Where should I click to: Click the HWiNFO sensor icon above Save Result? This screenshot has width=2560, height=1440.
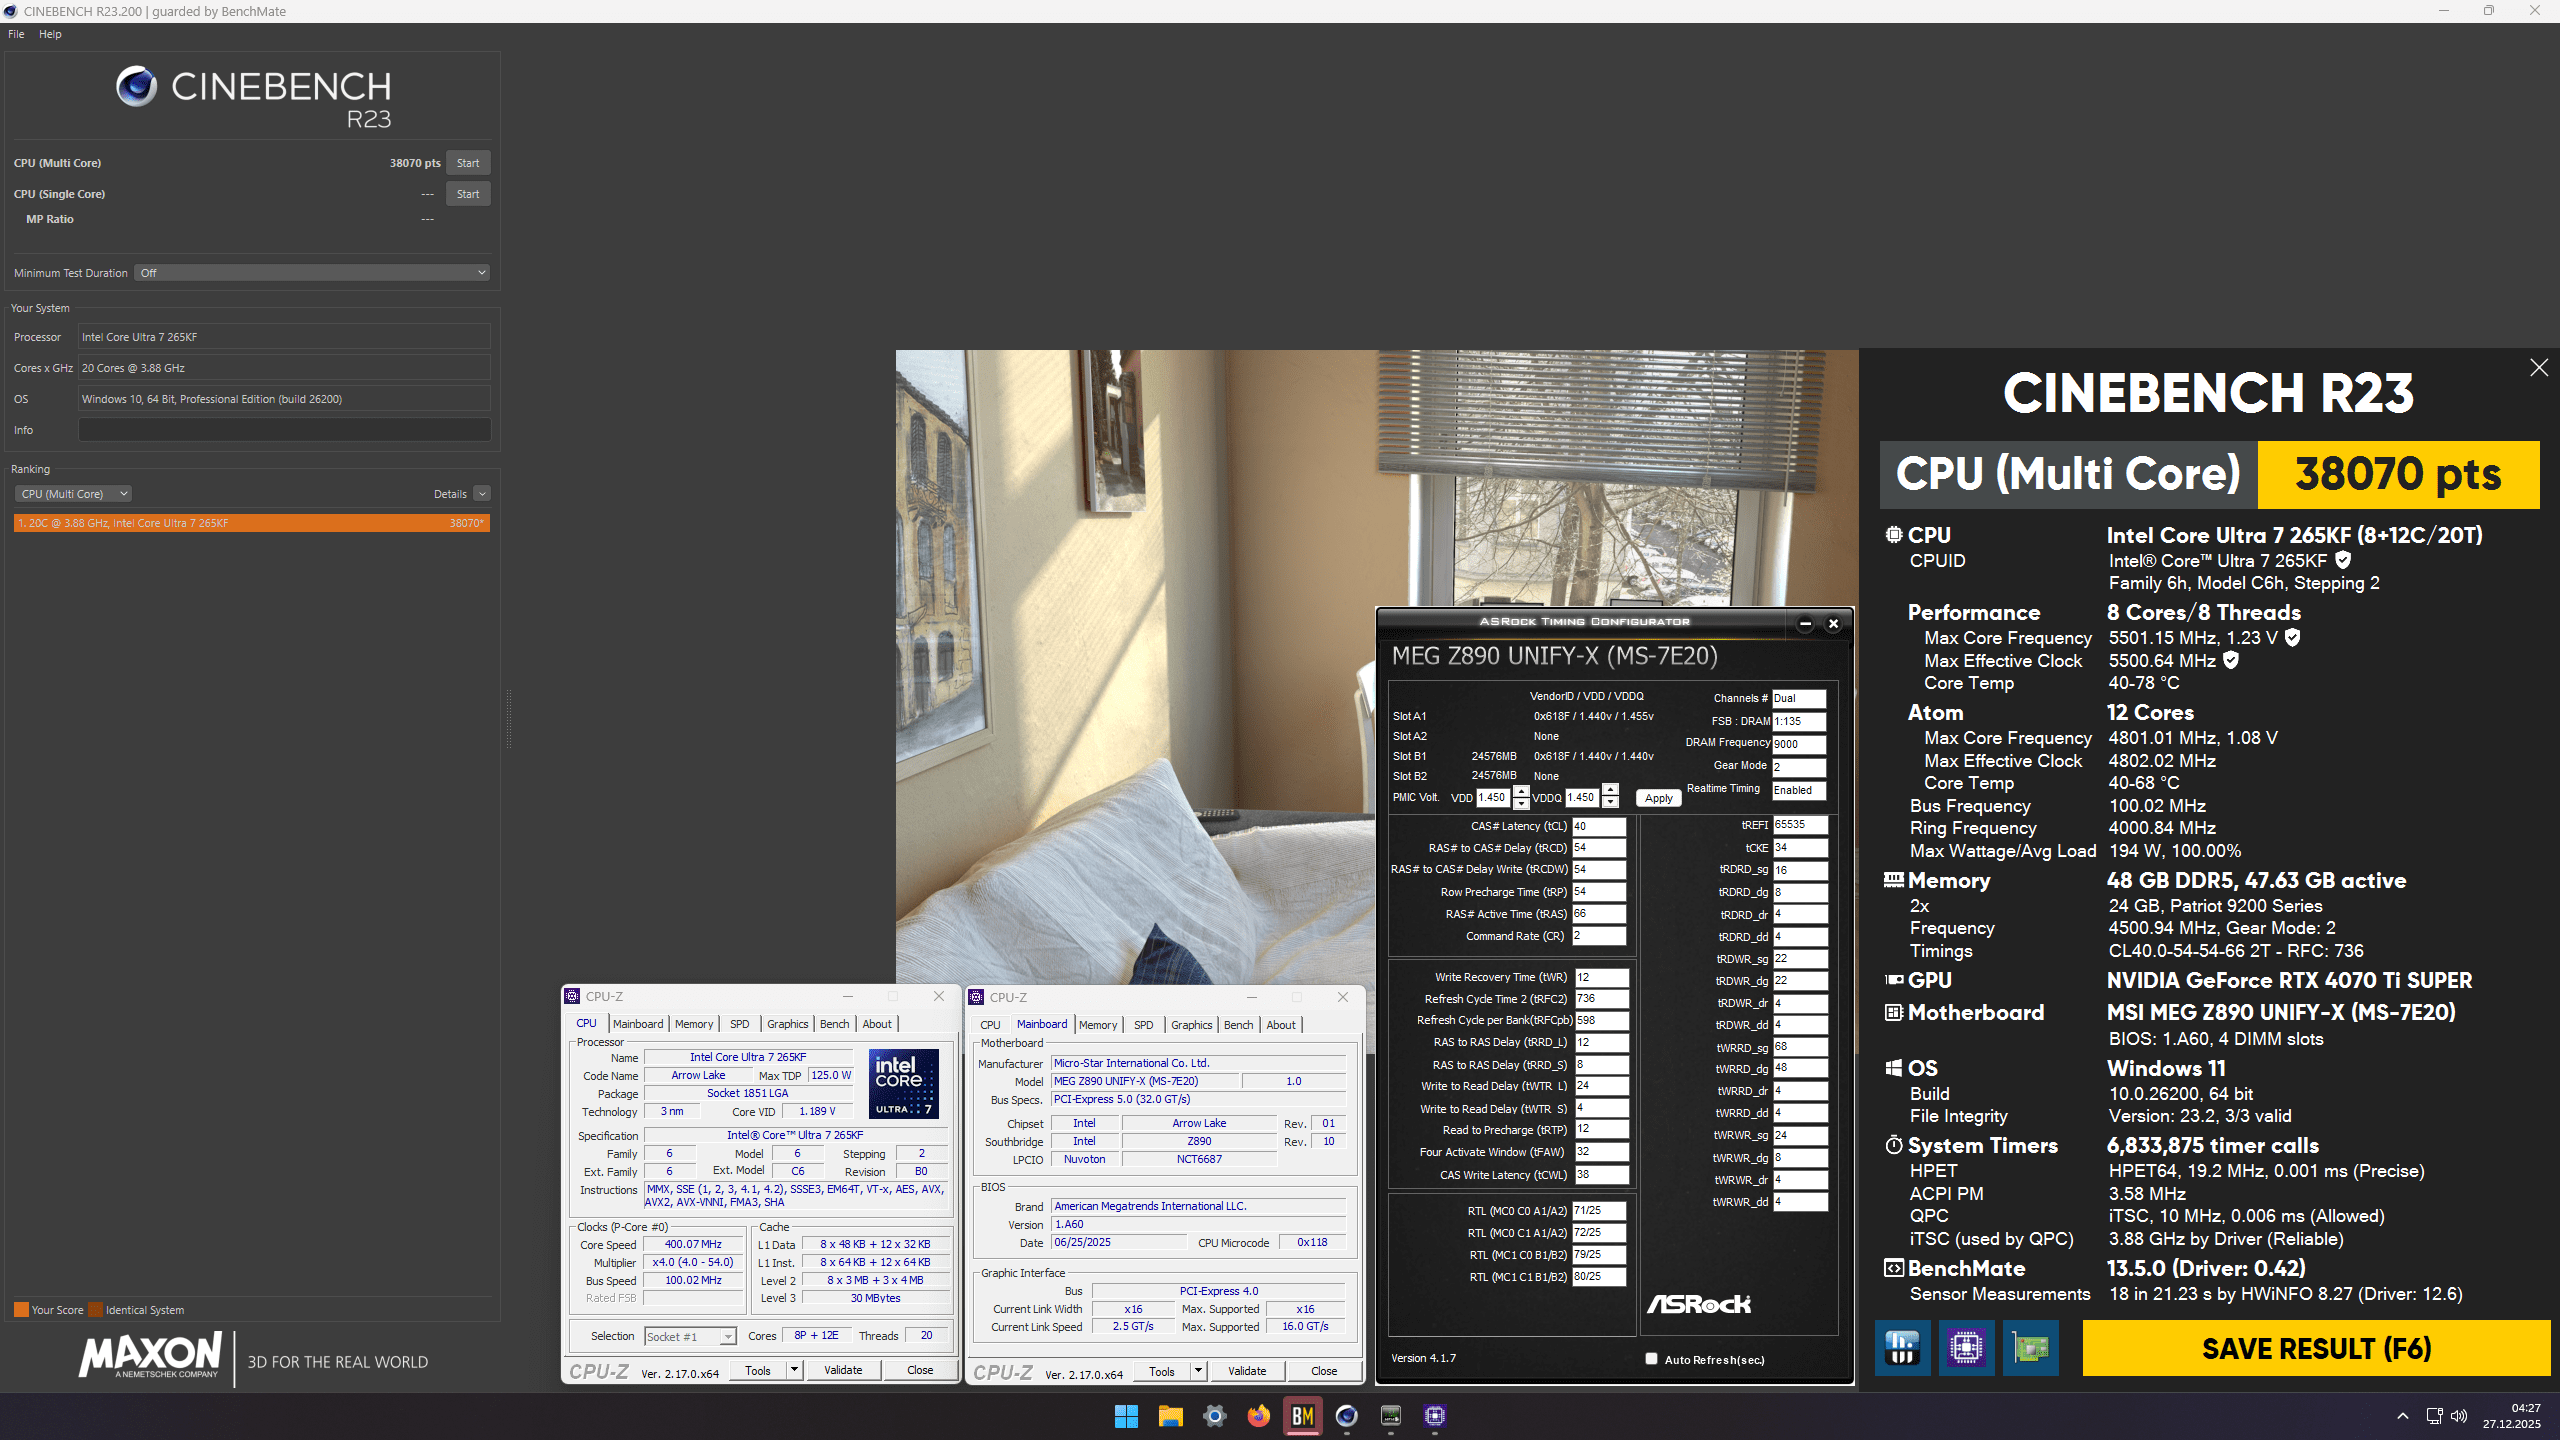[1901, 1348]
